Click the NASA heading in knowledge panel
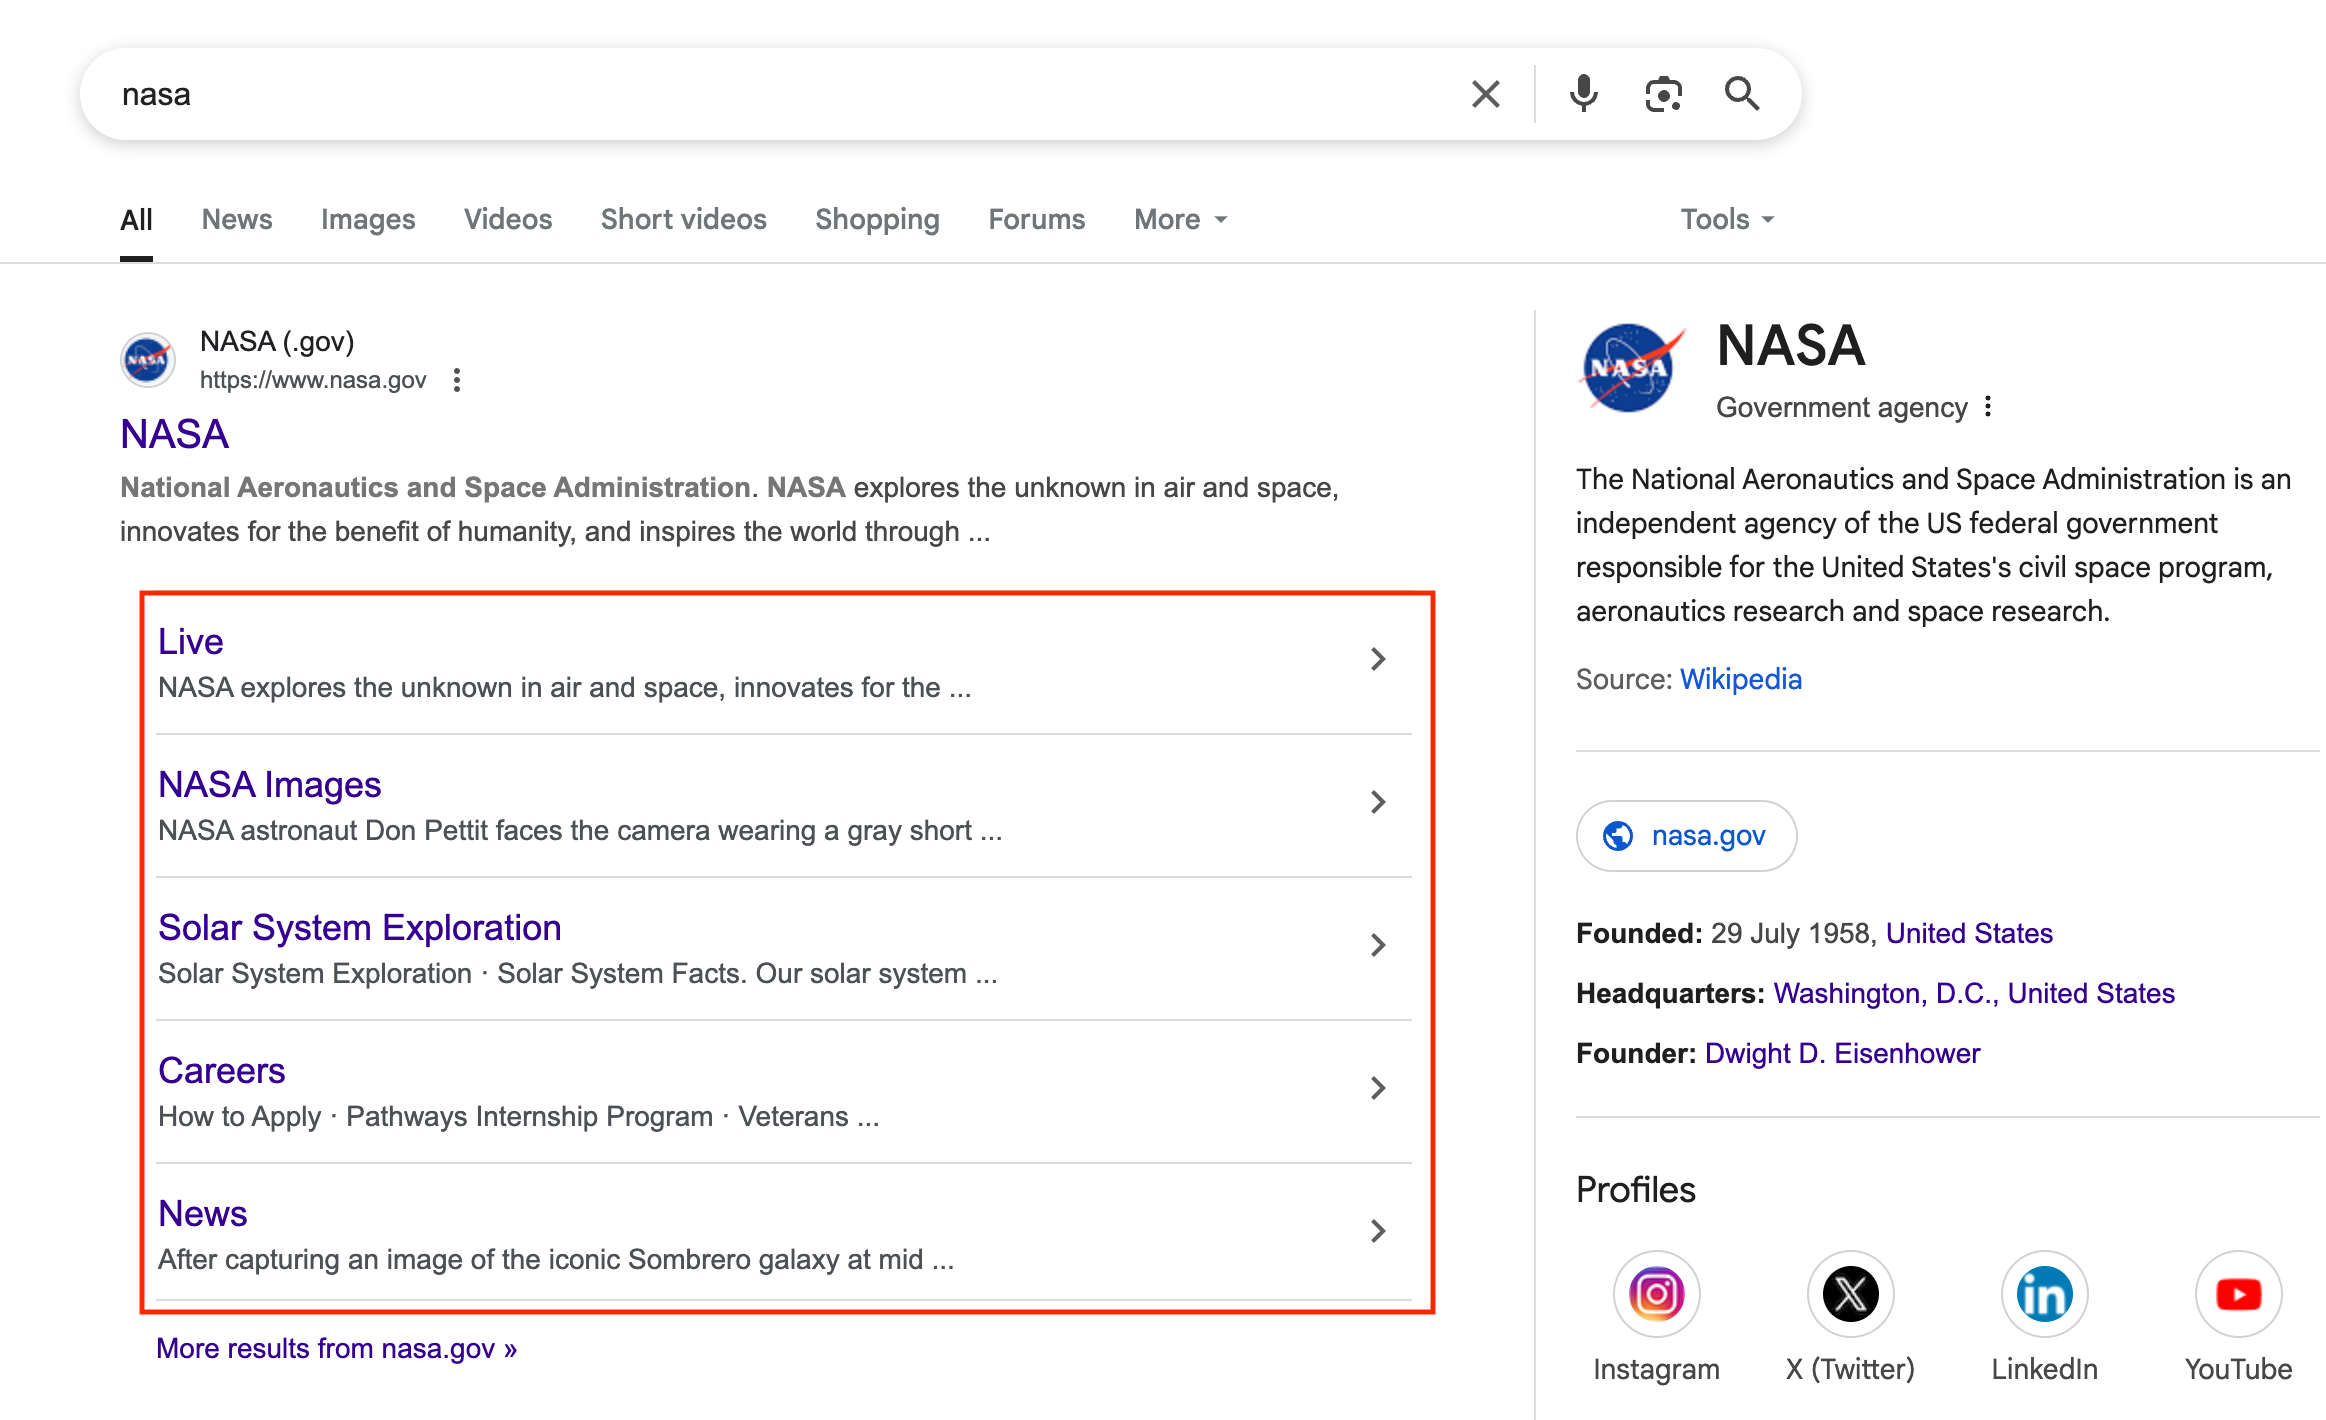 click(x=1791, y=346)
